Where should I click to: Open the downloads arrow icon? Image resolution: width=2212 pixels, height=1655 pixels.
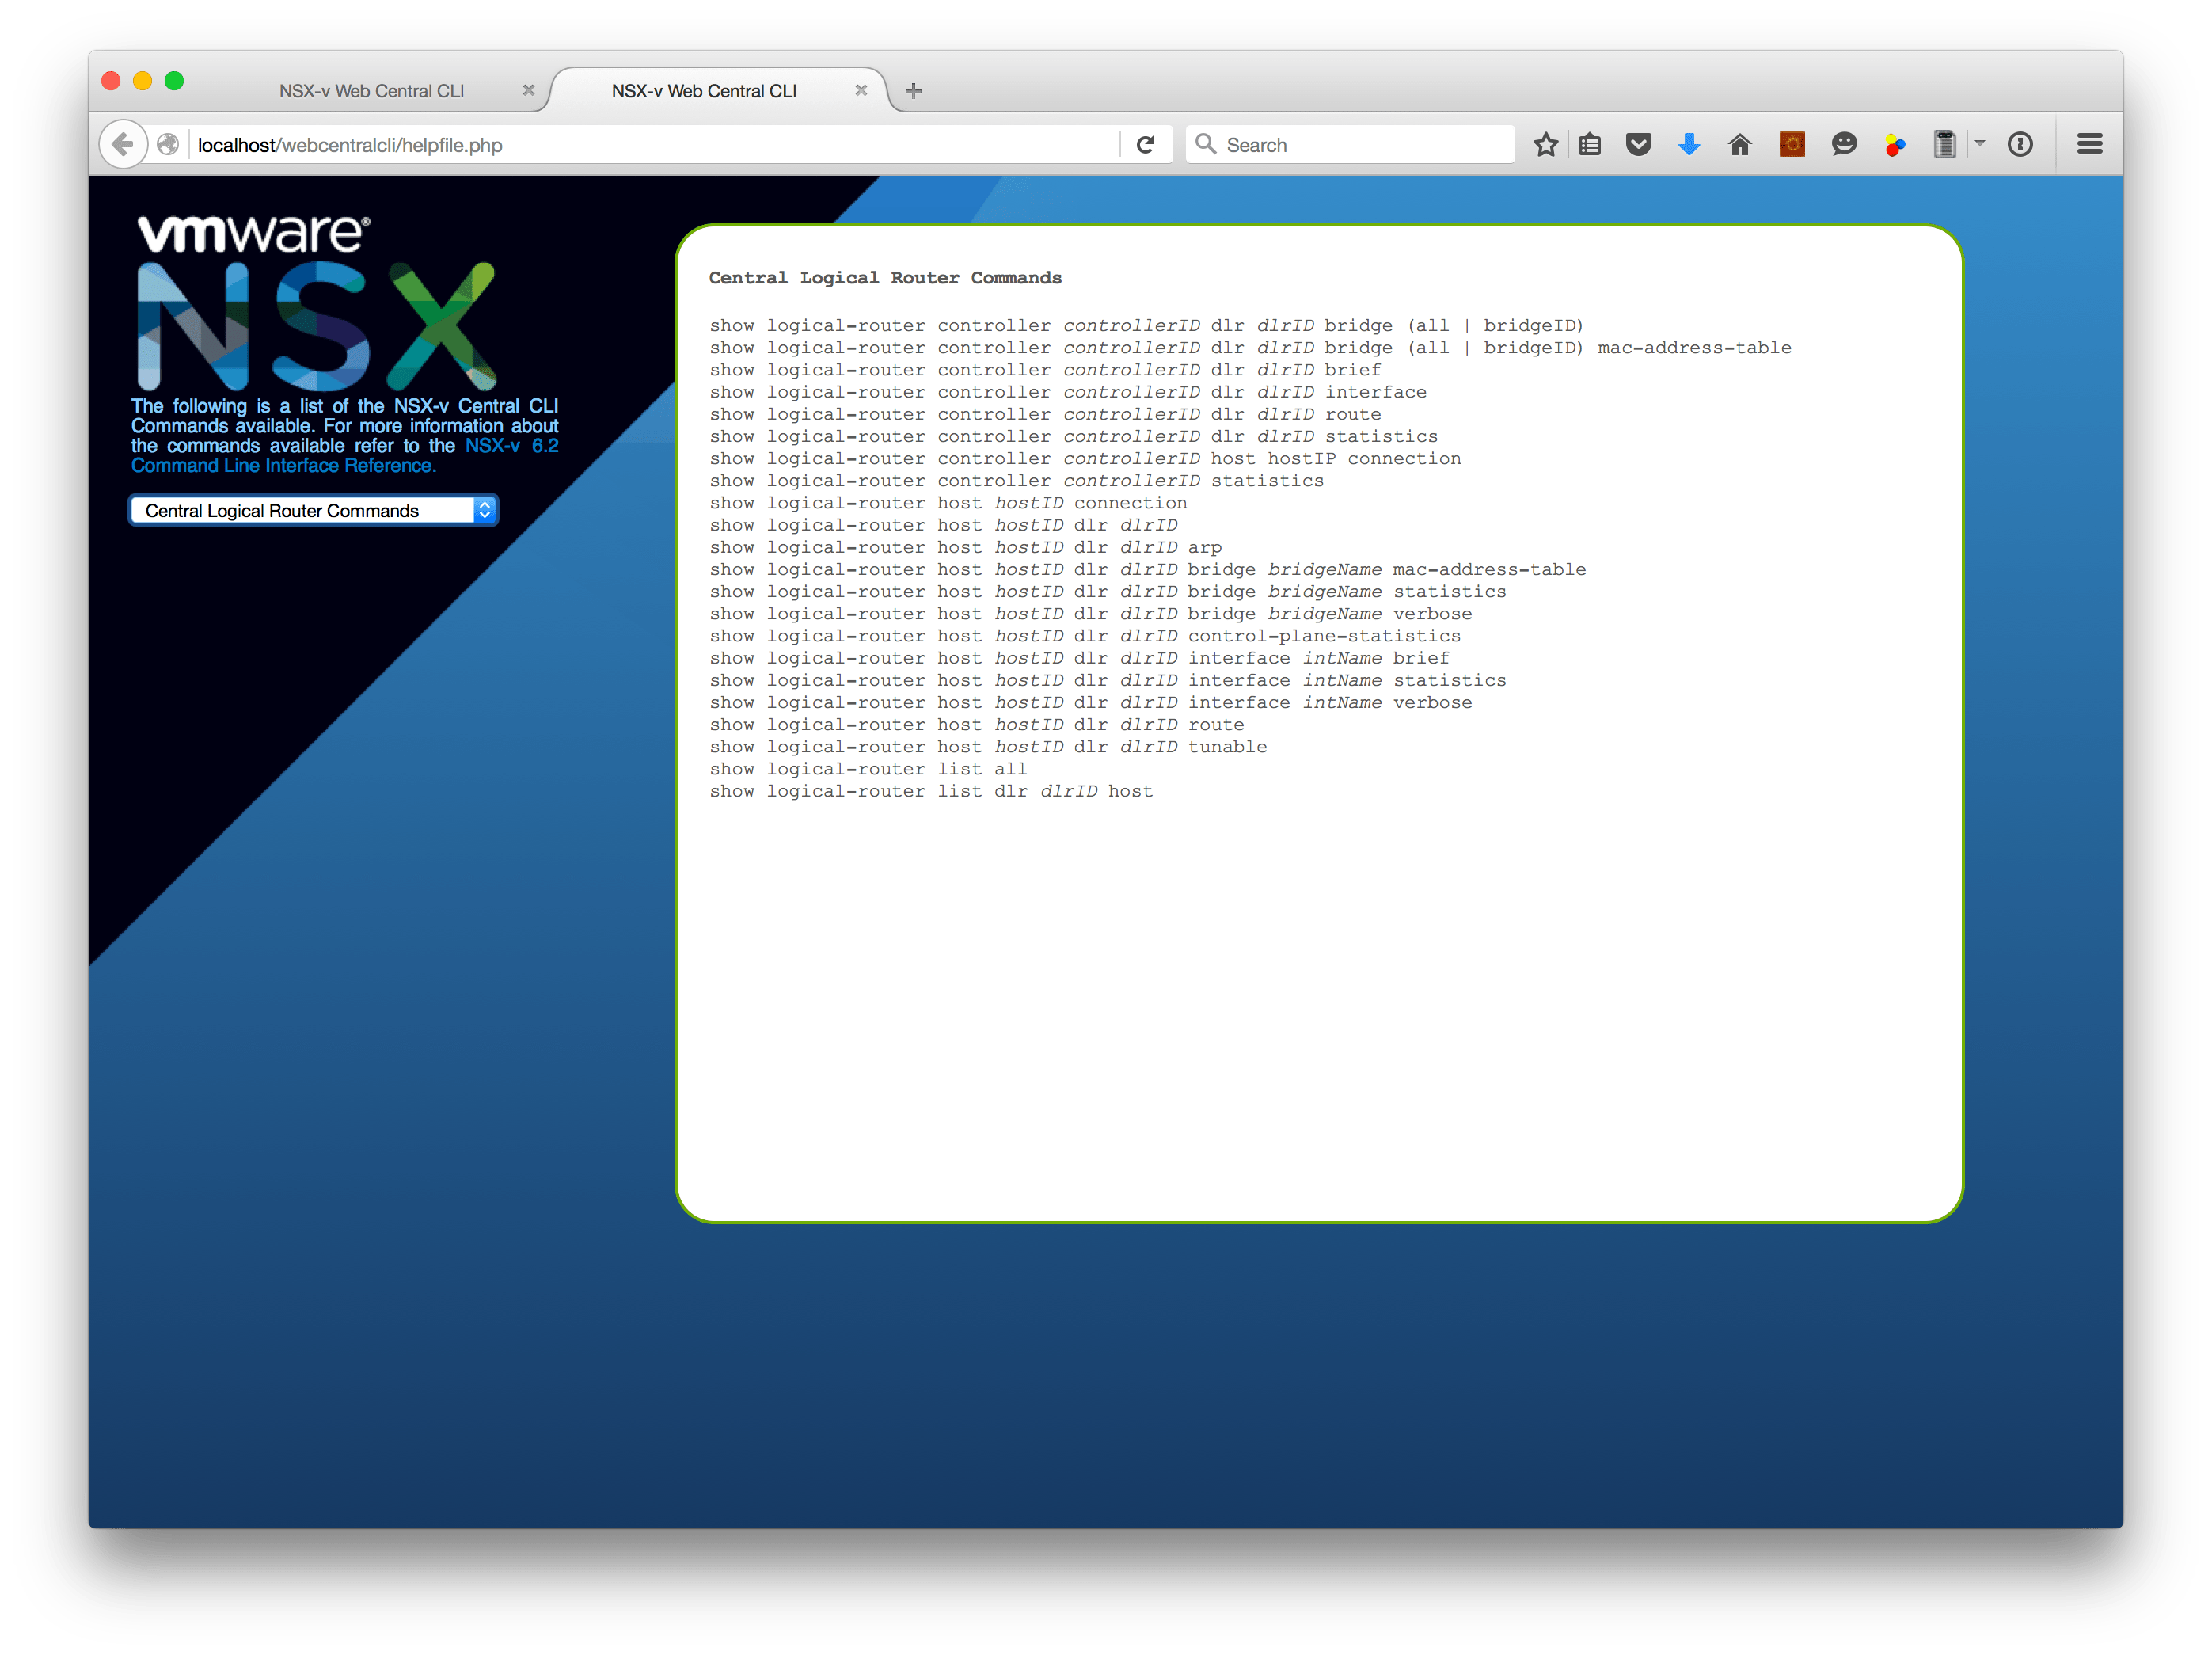pos(1689,145)
